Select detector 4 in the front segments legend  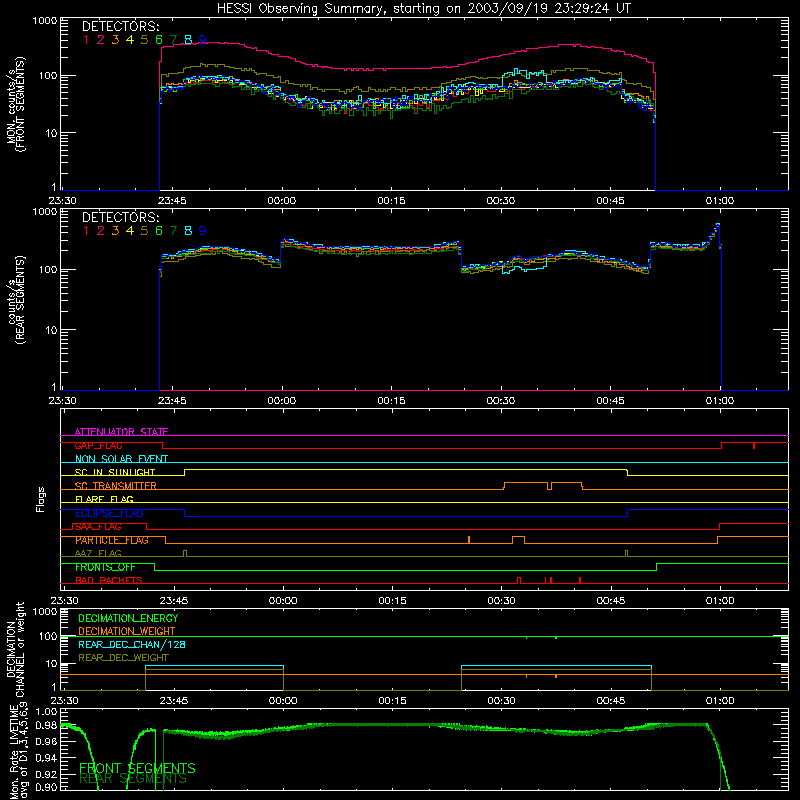(130, 40)
